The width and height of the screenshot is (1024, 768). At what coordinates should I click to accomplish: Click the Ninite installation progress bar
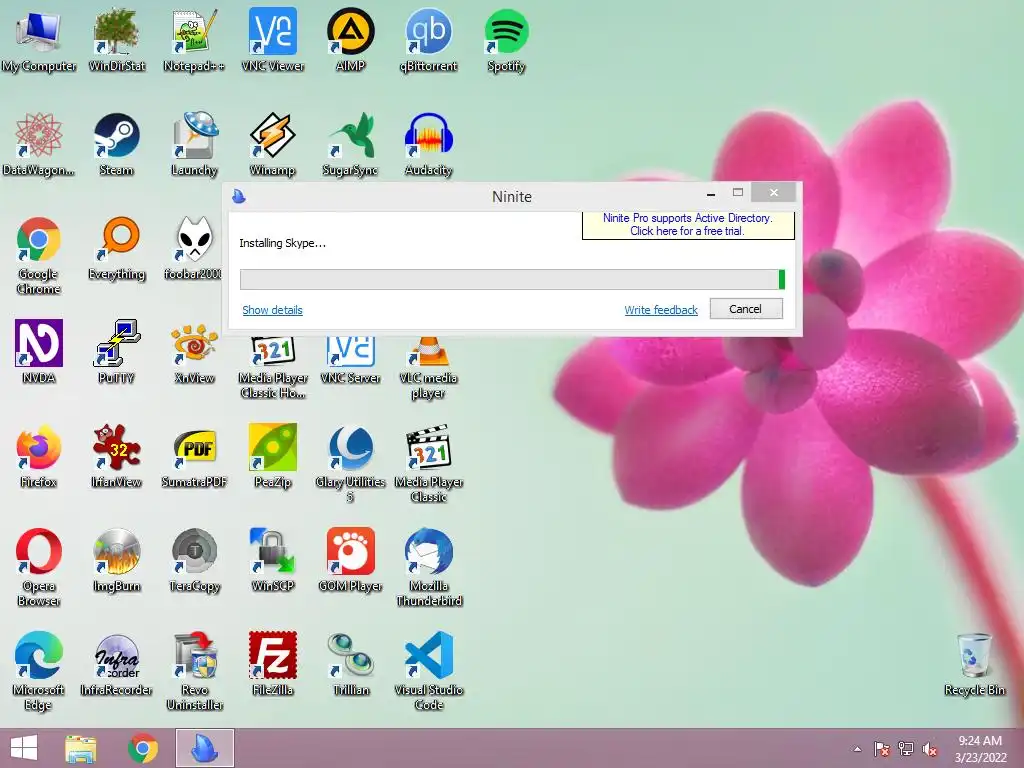pos(512,280)
